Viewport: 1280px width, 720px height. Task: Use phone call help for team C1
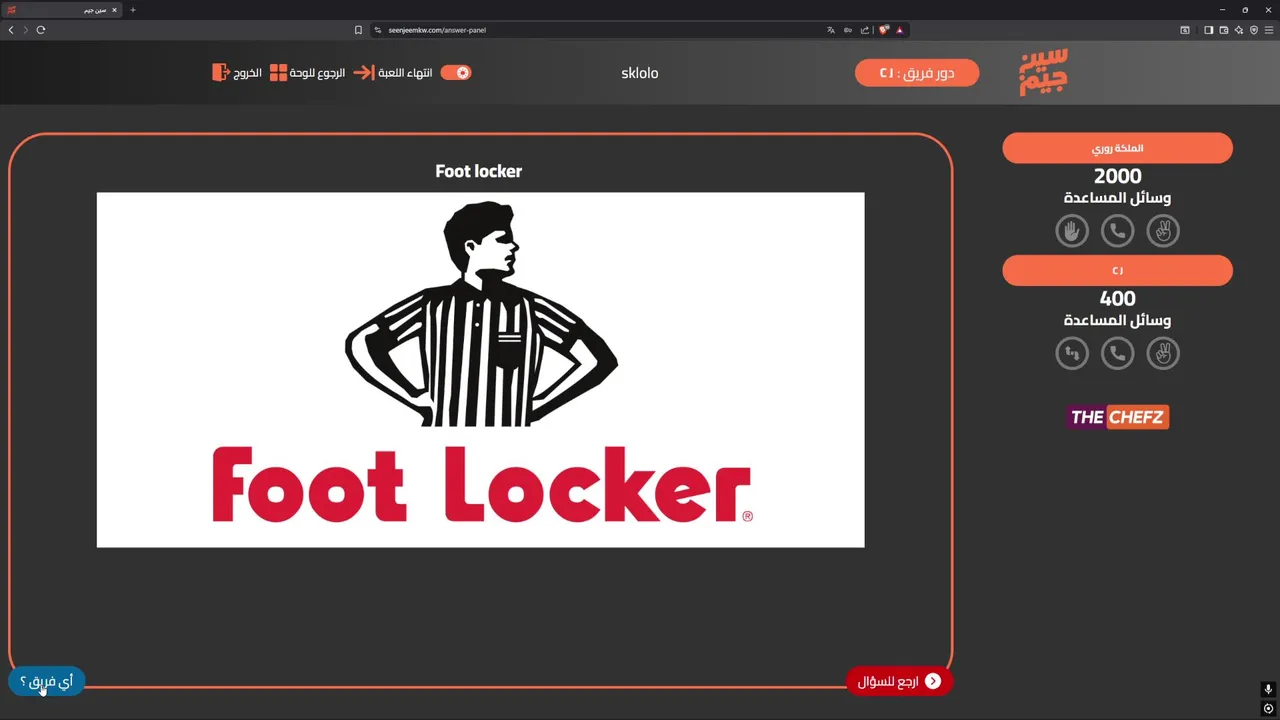click(1117, 353)
